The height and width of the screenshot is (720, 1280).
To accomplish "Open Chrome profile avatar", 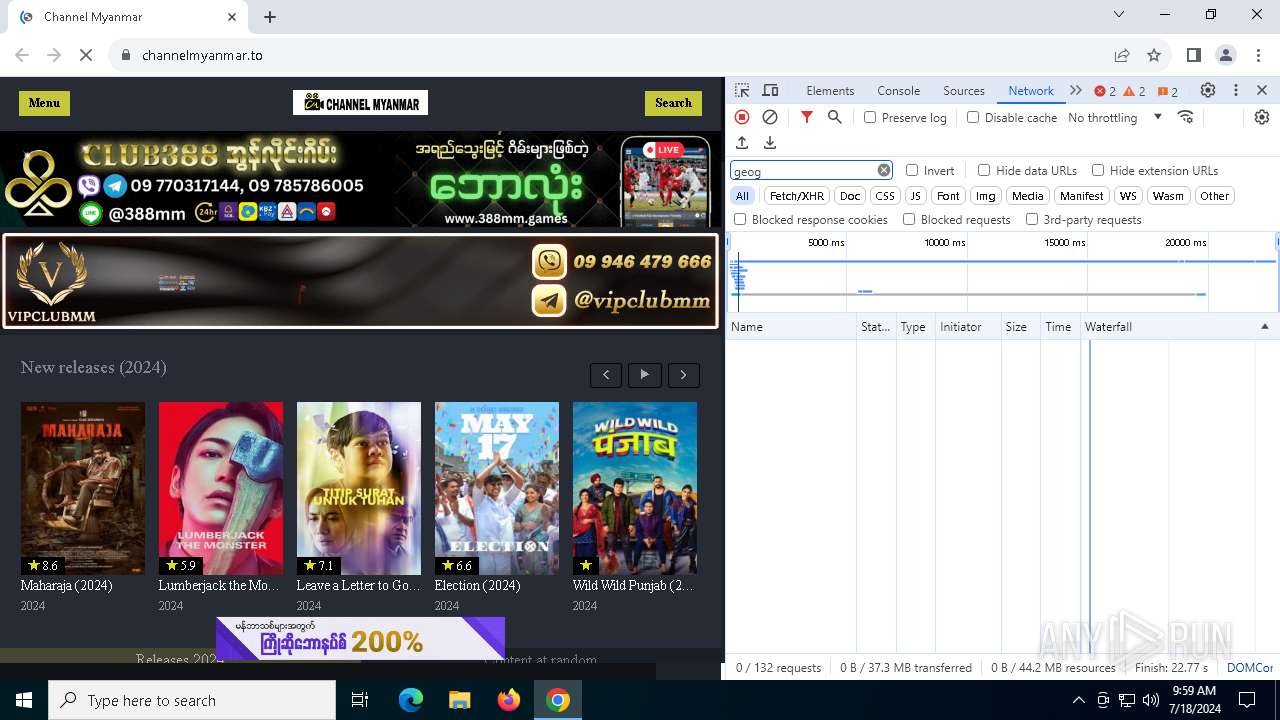I will tap(1226, 55).
